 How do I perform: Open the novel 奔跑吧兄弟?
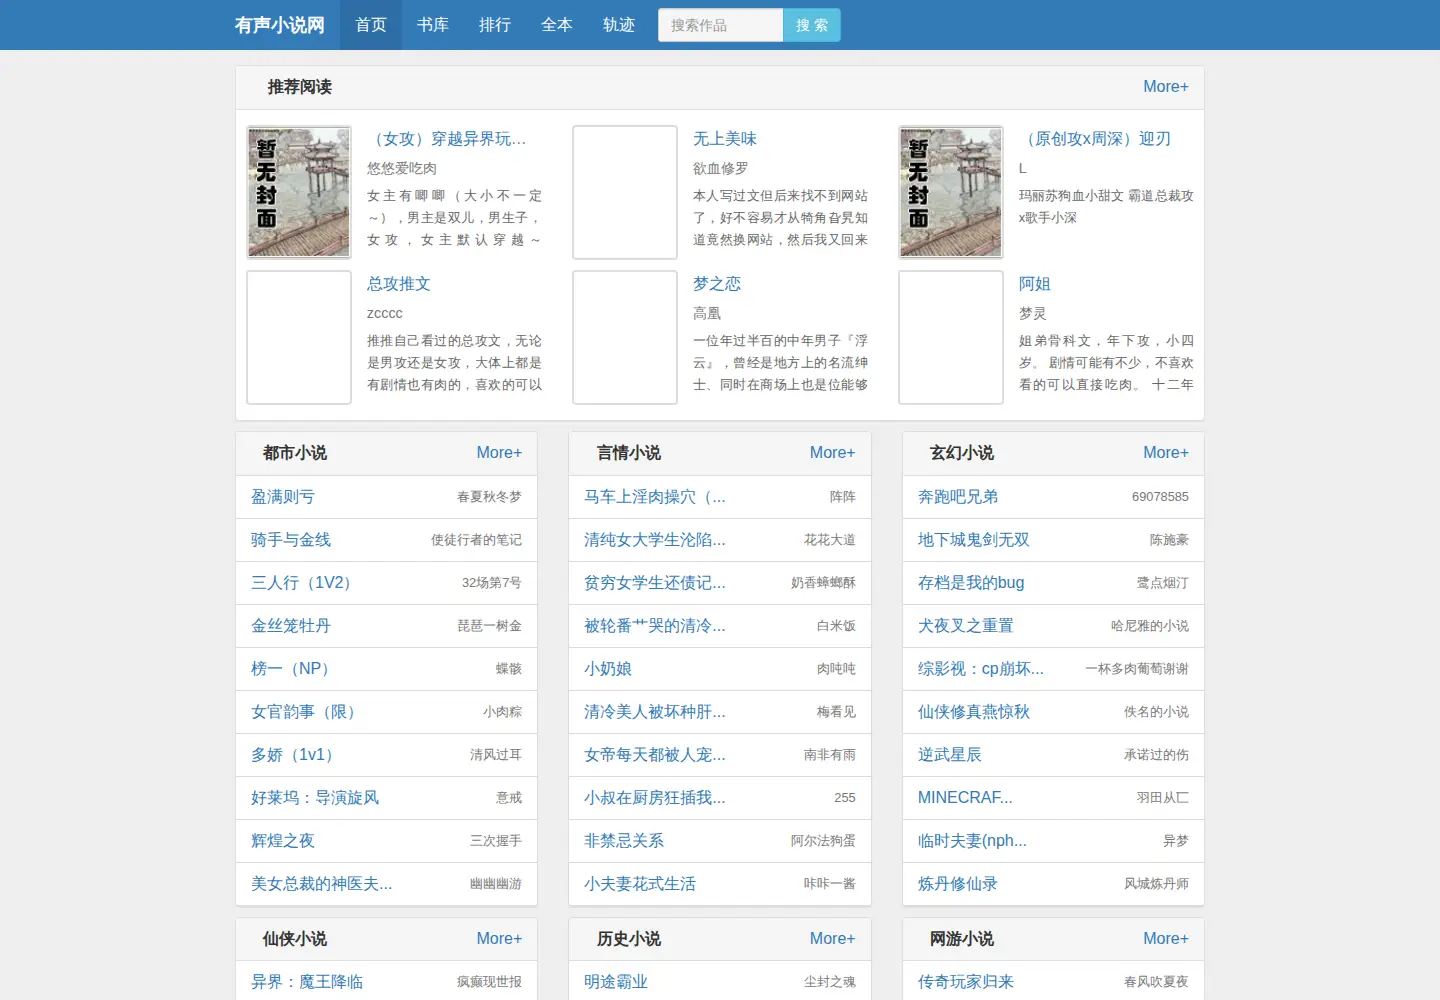click(958, 497)
